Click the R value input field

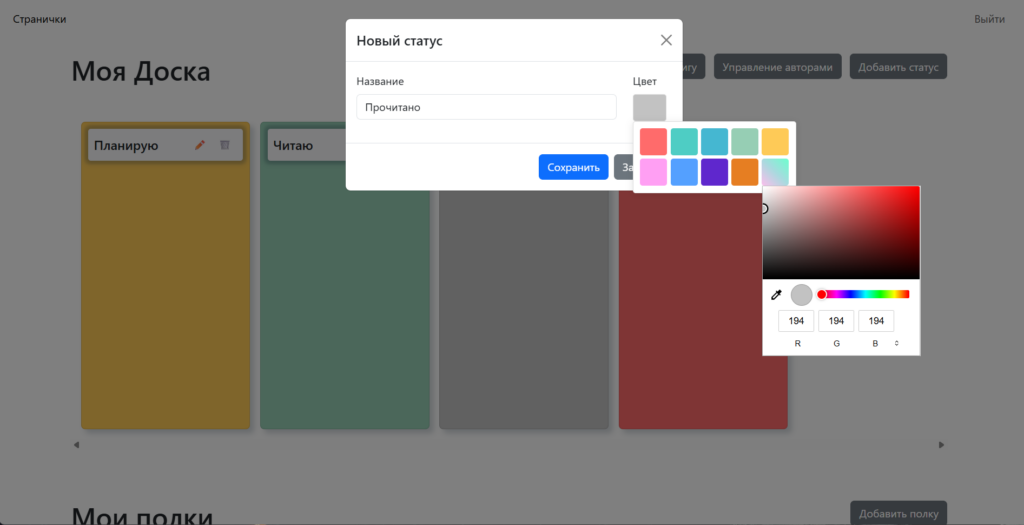pyautogui.click(x=796, y=321)
